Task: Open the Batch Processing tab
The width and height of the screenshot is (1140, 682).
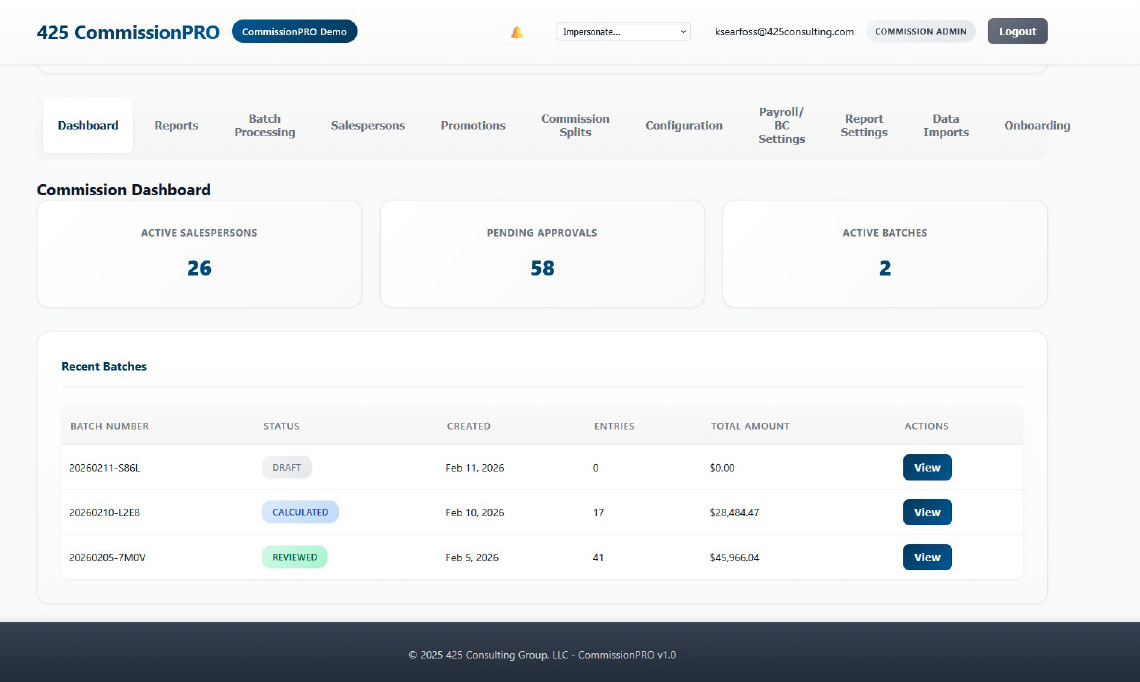Action: 265,126
